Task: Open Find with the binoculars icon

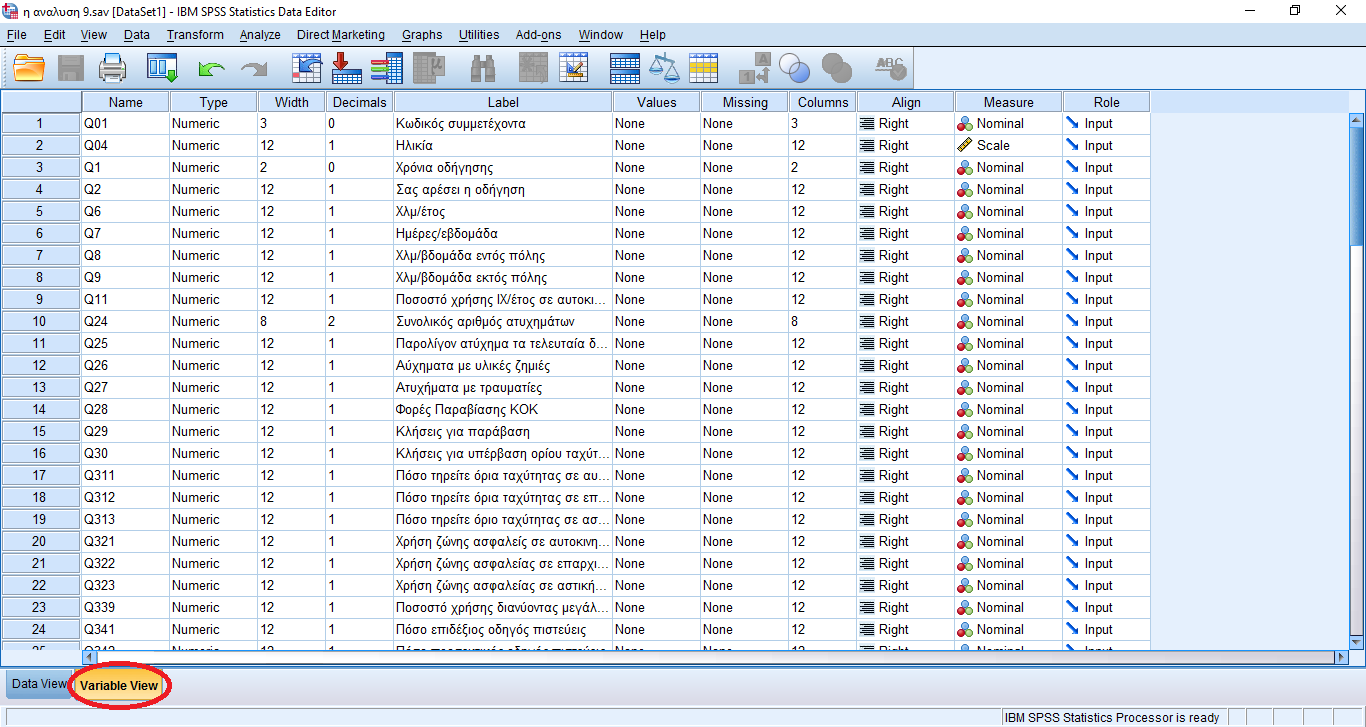Action: tap(484, 68)
